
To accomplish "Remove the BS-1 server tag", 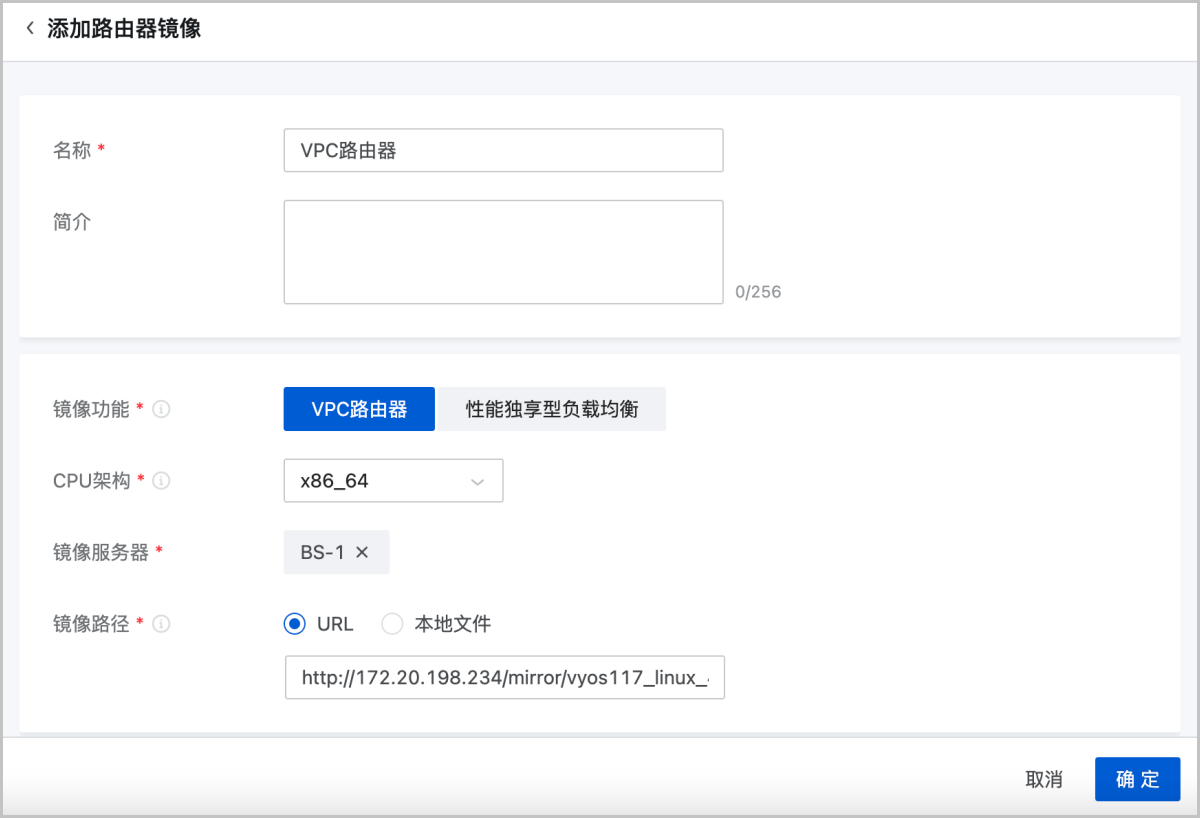I will [x=362, y=552].
